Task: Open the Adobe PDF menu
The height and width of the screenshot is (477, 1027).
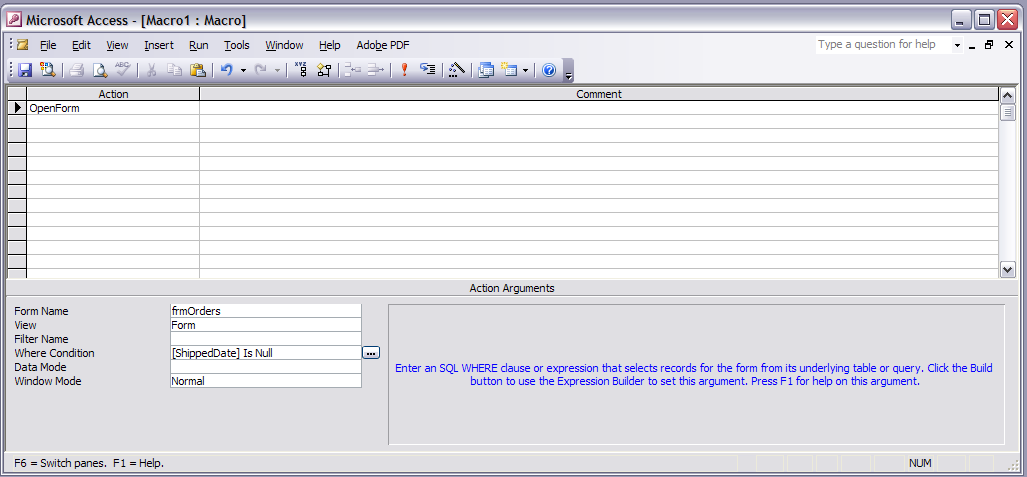Action: click(x=383, y=45)
